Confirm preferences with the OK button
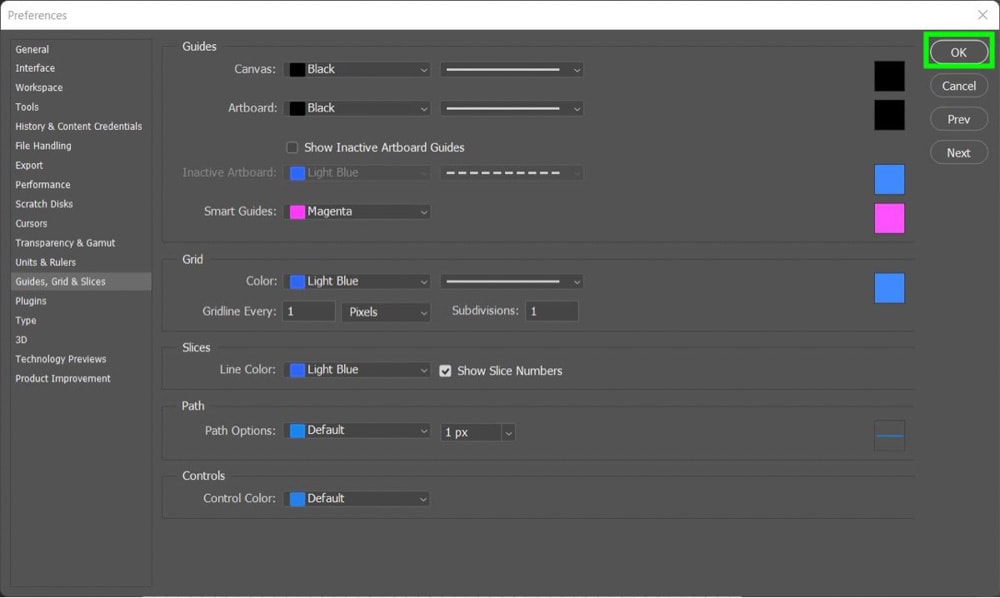 pyautogui.click(x=959, y=52)
